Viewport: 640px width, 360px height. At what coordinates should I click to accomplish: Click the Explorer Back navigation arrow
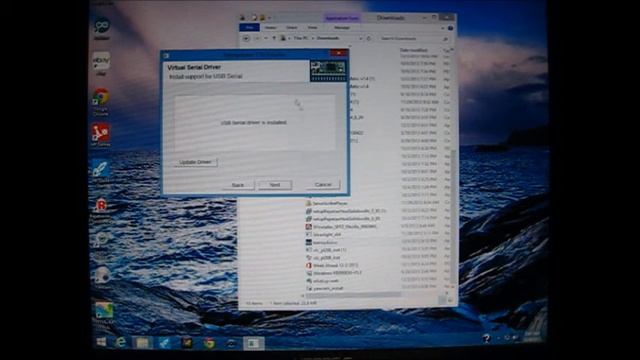(246, 38)
